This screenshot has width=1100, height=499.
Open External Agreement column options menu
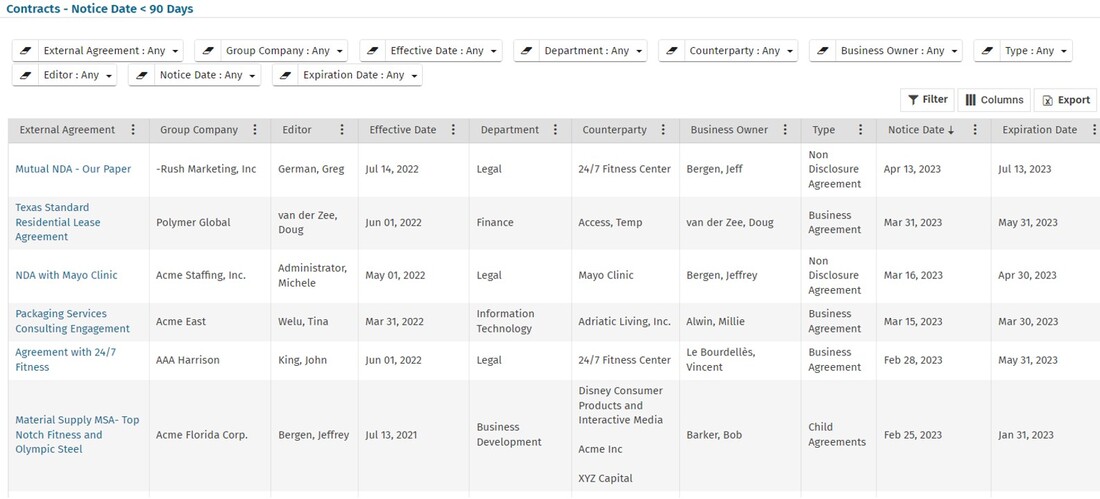[x=134, y=130]
